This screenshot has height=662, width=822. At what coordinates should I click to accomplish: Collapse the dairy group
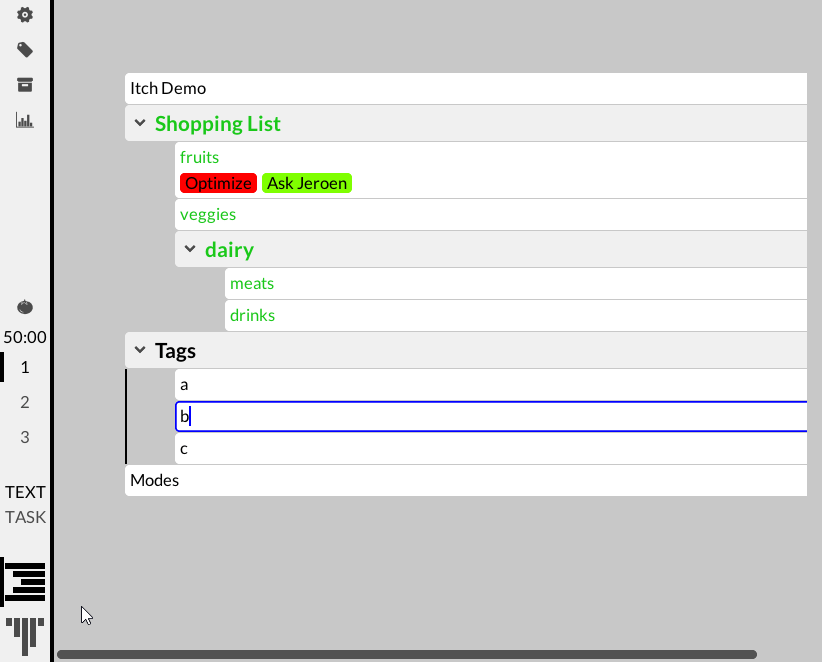tap(190, 249)
